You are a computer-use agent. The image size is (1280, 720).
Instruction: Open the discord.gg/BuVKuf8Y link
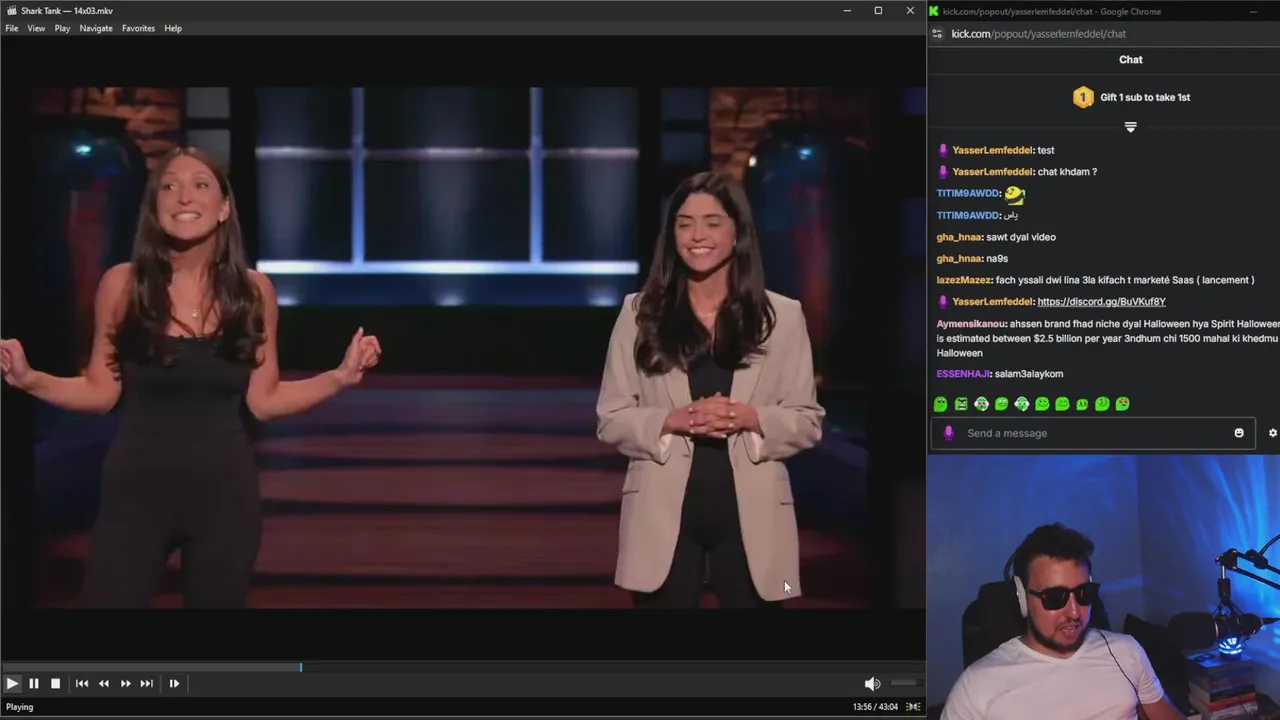pos(1101,301)
